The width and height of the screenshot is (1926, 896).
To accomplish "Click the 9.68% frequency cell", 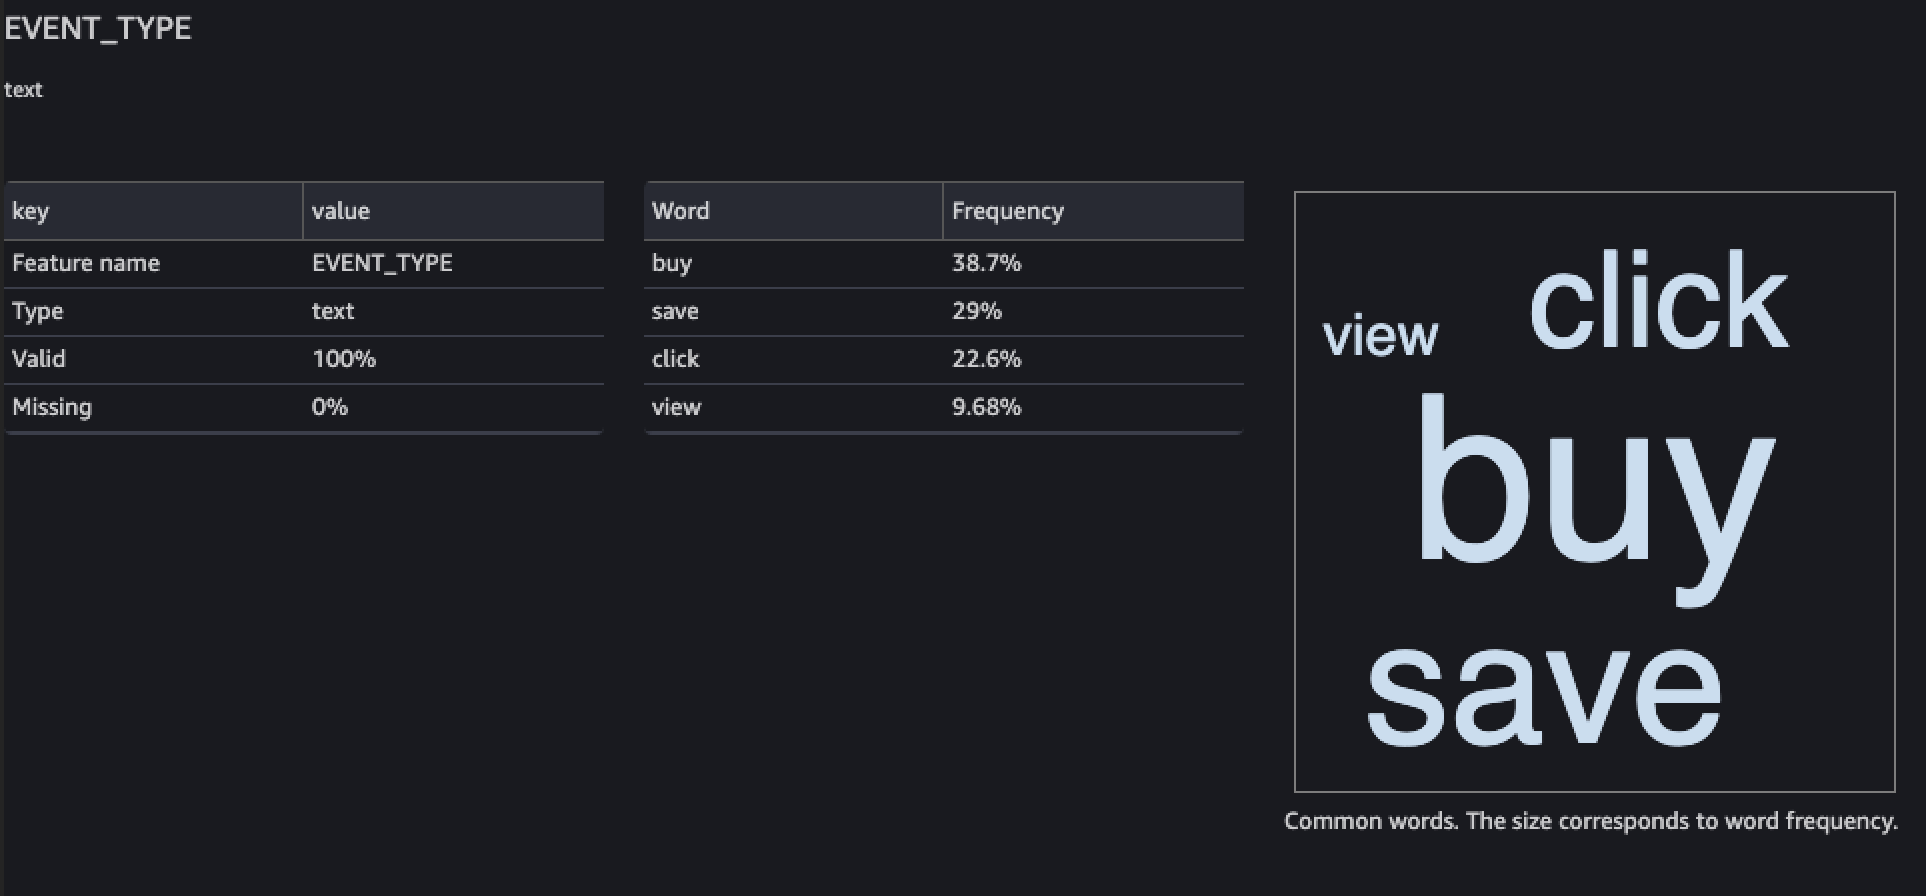I will (987, 407).
